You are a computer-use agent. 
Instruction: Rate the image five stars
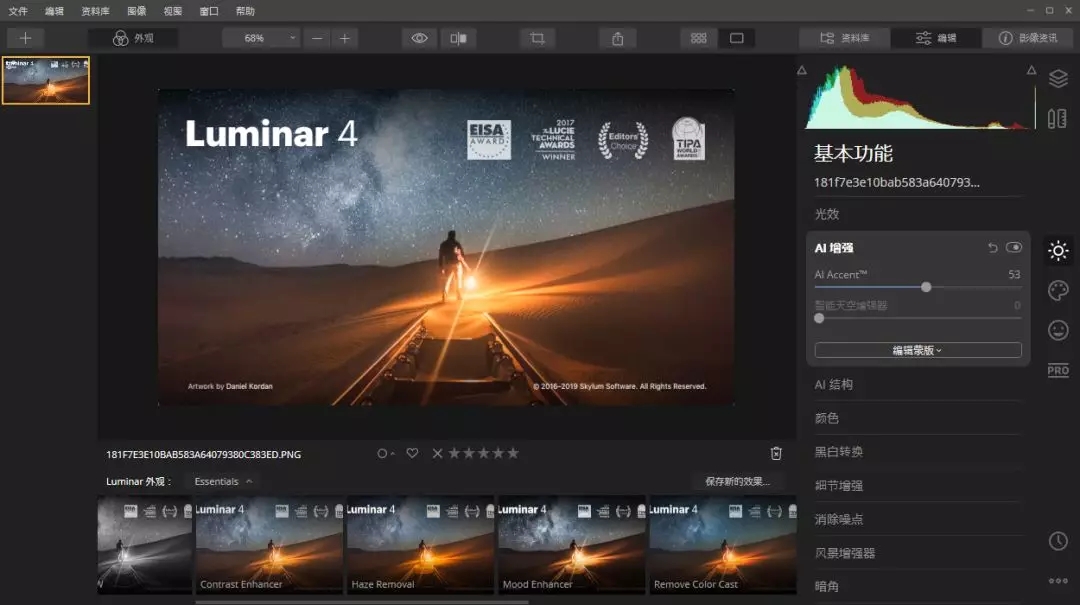[513, 453]
